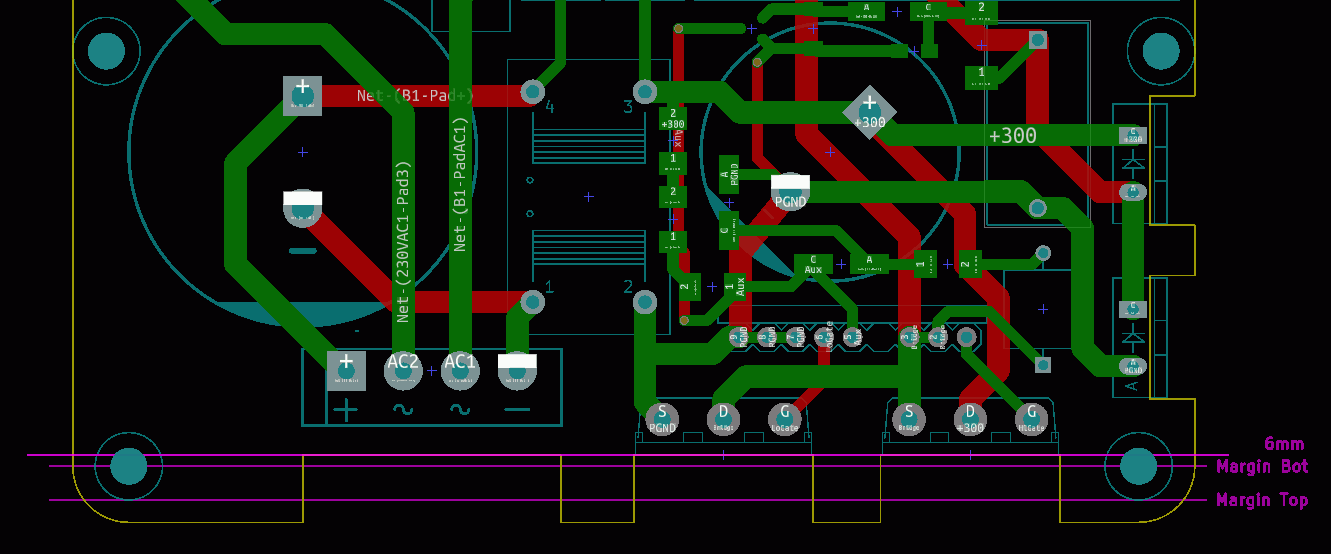
Task: Select the Net-(B1-Pad+) red track label
Action: [x=415, y=96]
